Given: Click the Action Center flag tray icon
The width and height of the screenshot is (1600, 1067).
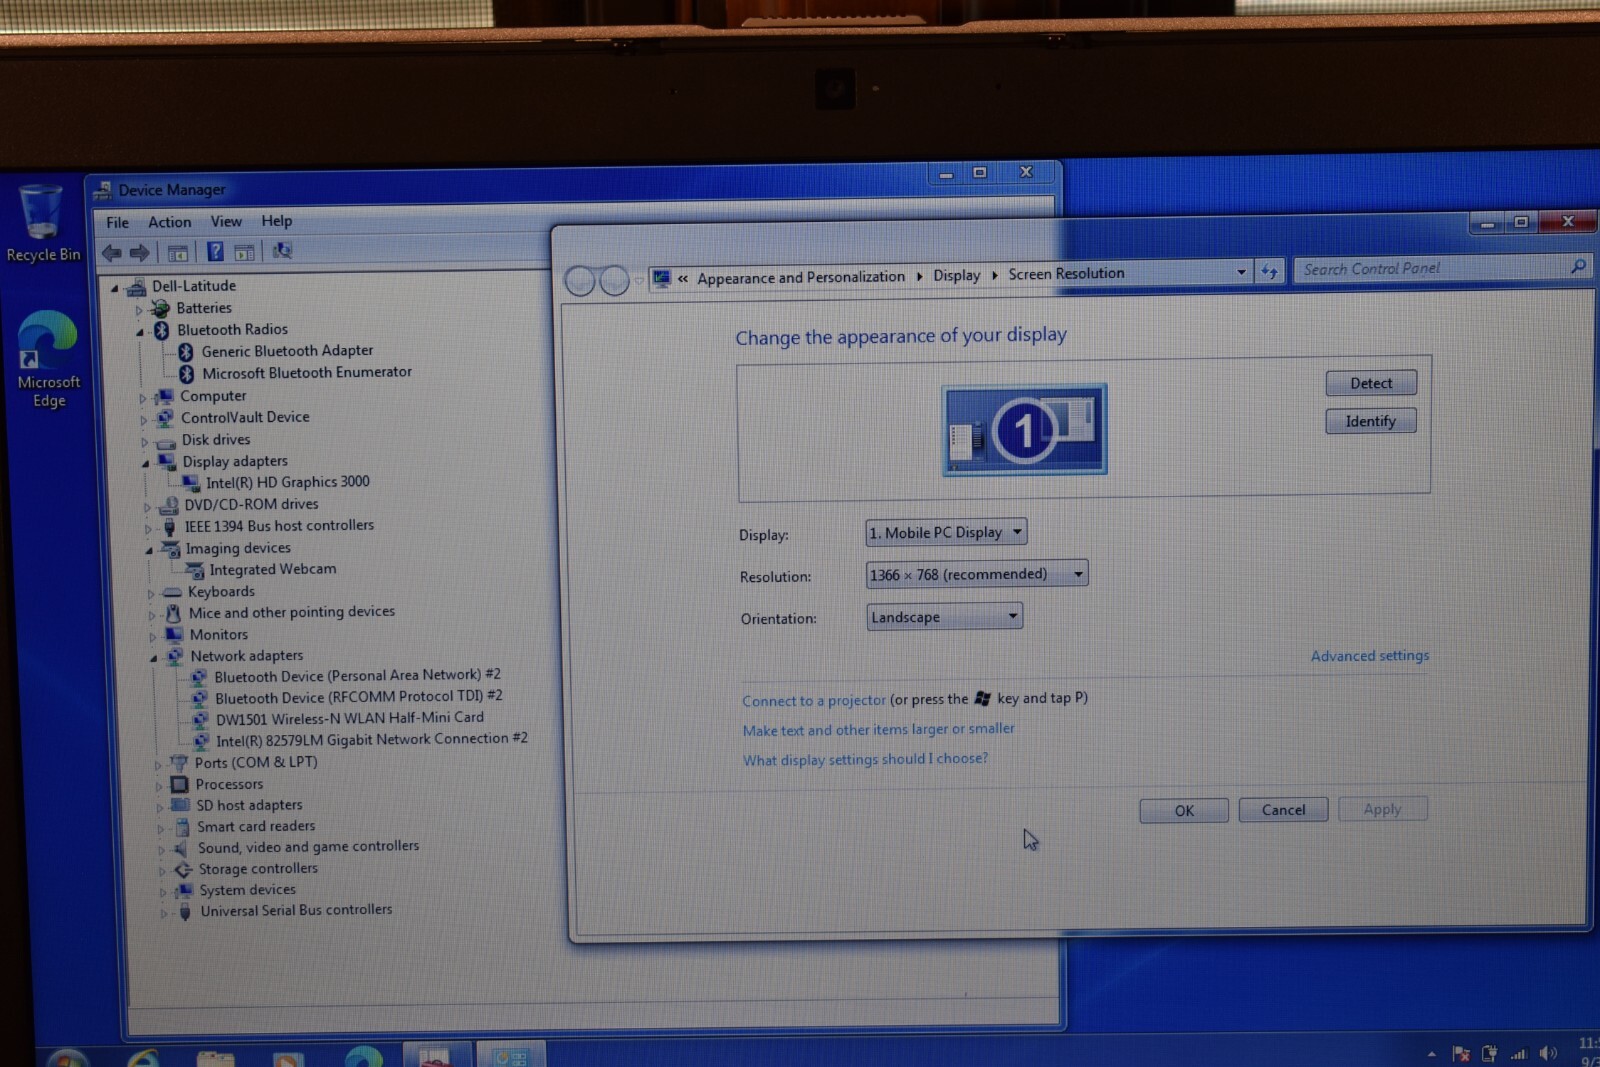Looking at the screenshot, I should [1461, 1054].
